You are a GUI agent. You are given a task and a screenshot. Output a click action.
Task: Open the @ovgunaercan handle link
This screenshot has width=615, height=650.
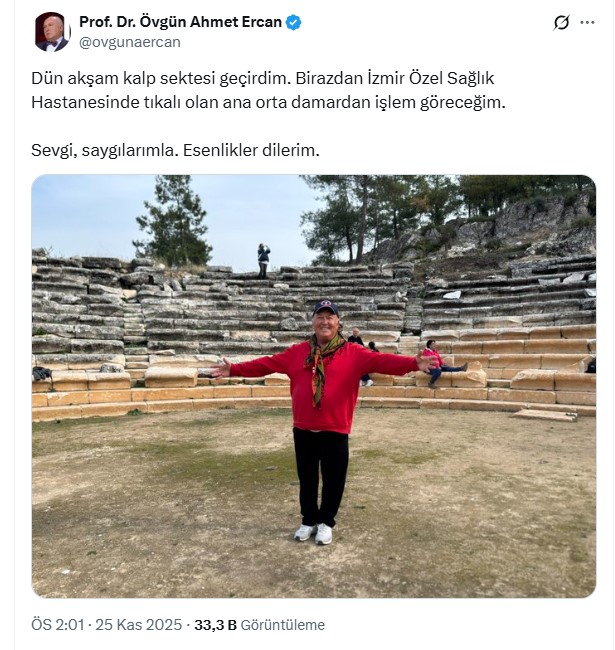pyautogui.click(x=129, y=42)
